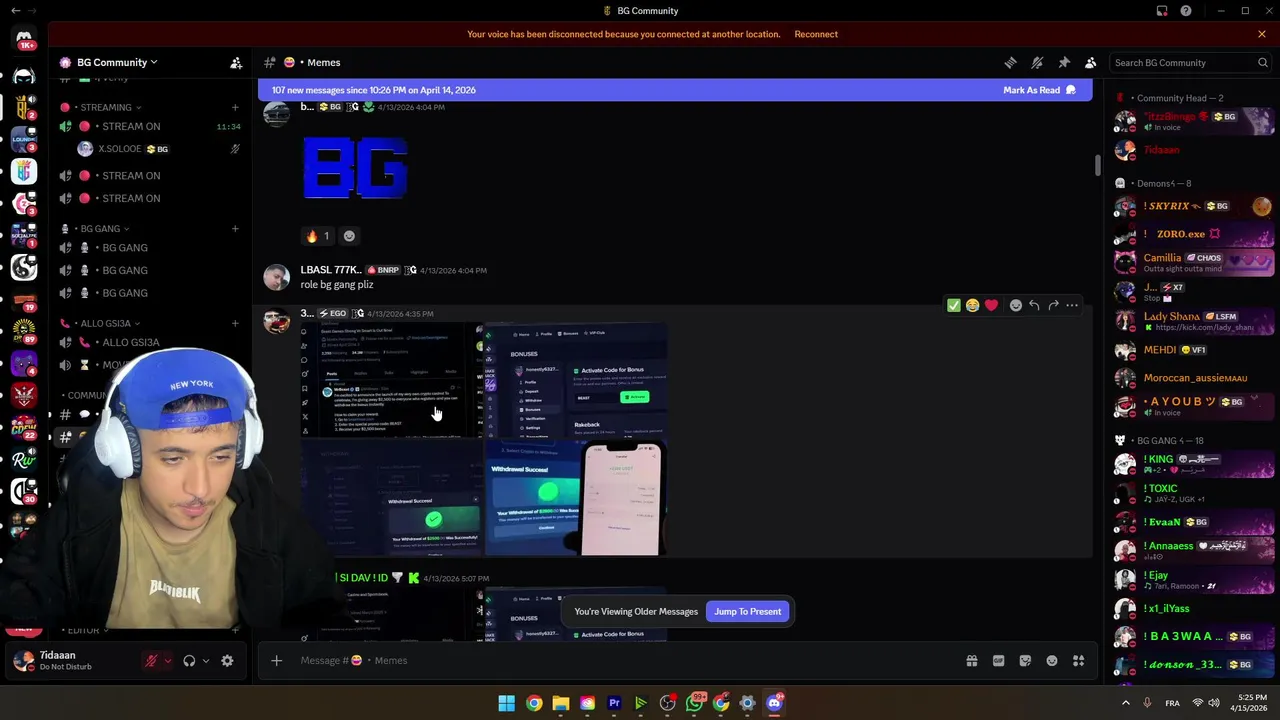1280x720 pixels.
Task: Open headphone output options arrow
Action: 205,660
